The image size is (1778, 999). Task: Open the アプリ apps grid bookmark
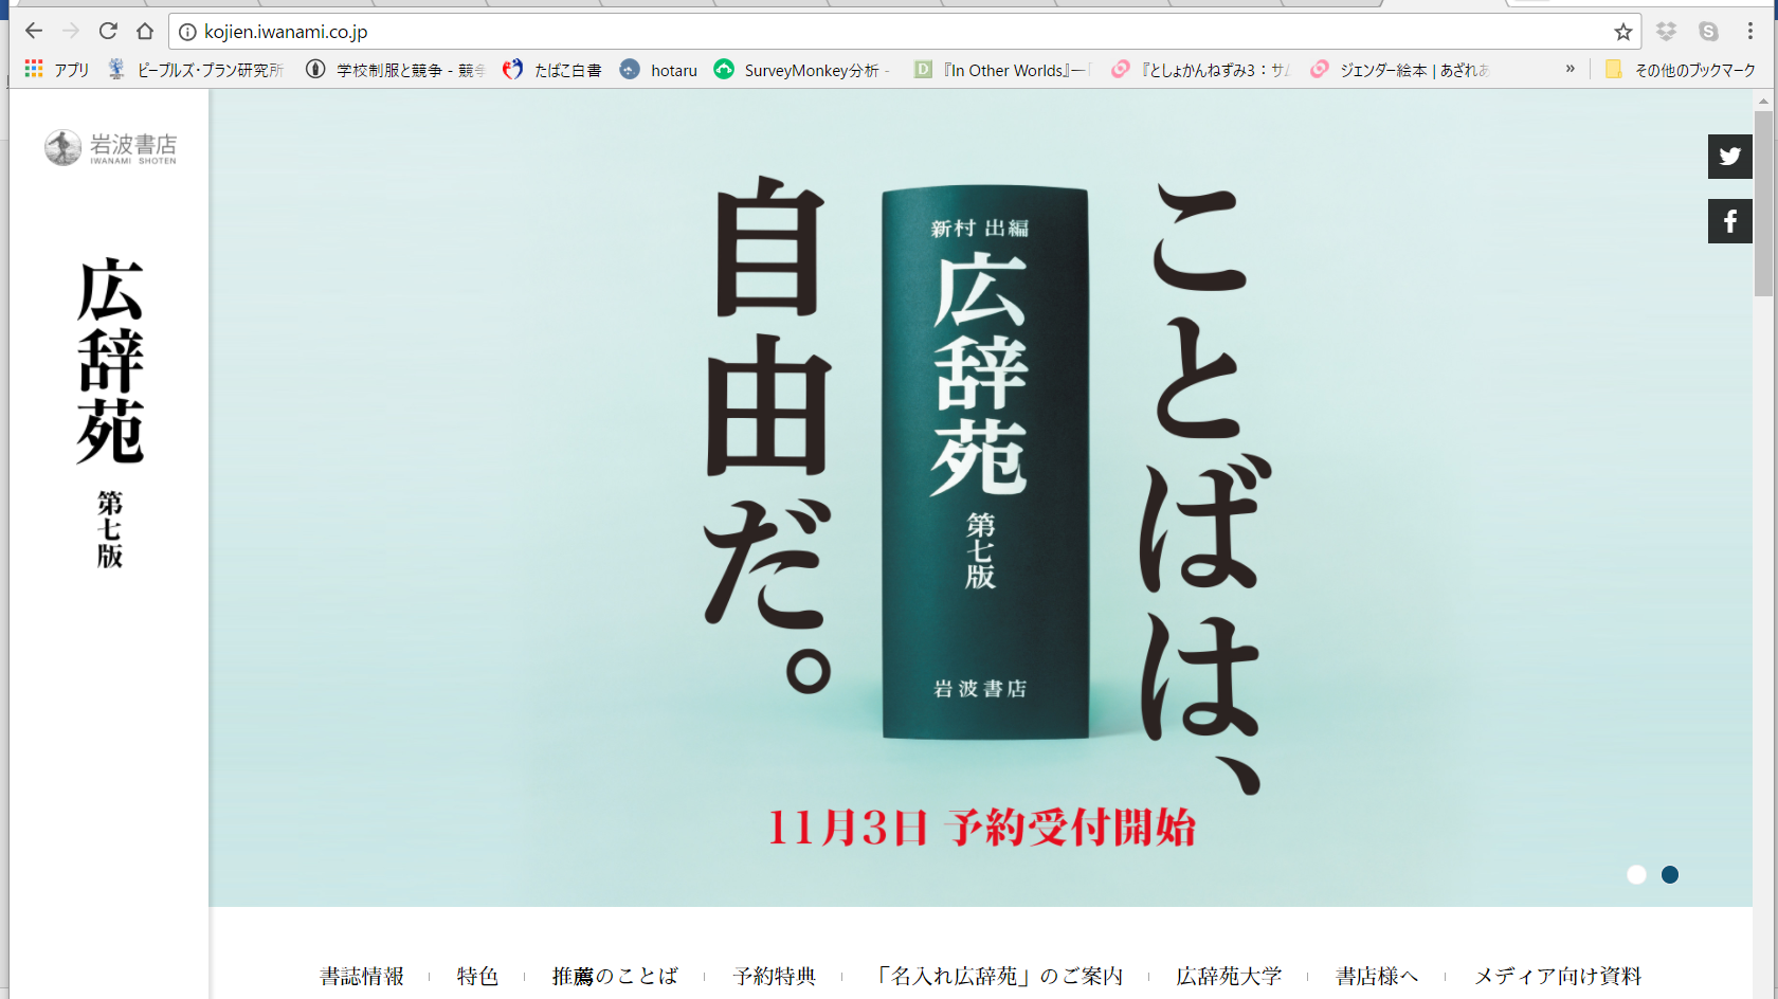(57, 69)
